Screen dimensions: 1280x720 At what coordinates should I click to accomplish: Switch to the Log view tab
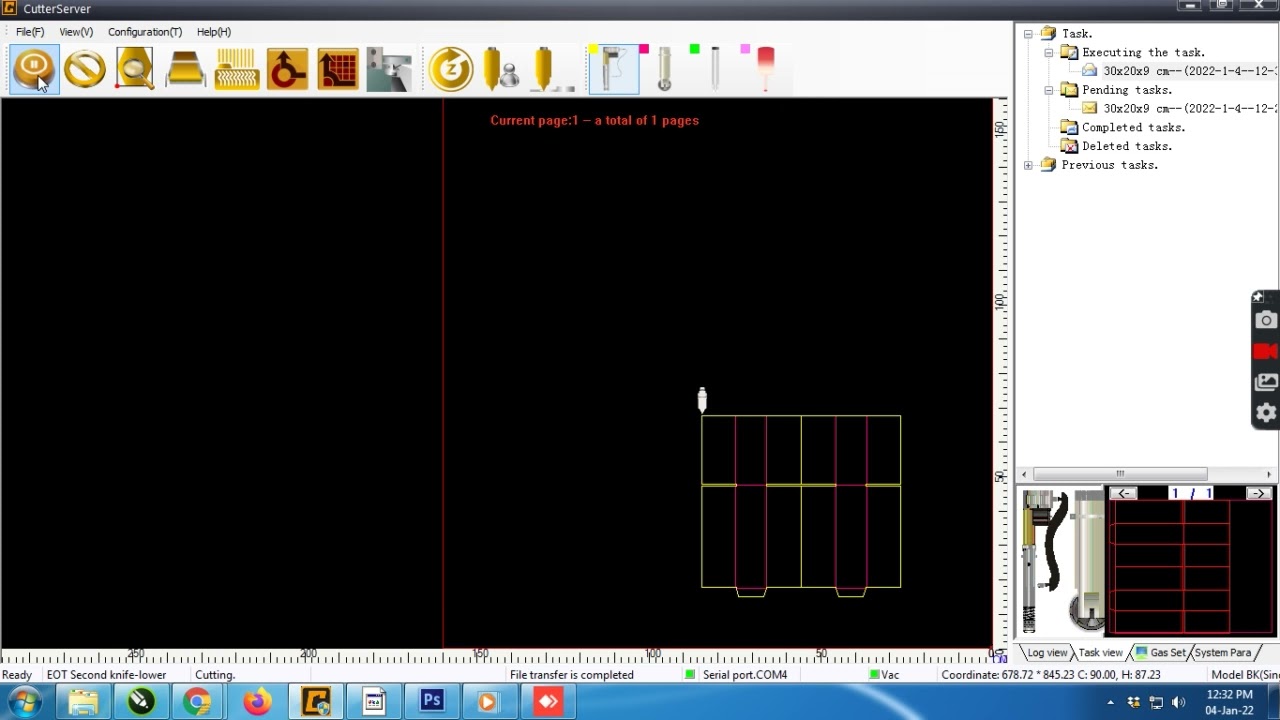(1046, 652)
